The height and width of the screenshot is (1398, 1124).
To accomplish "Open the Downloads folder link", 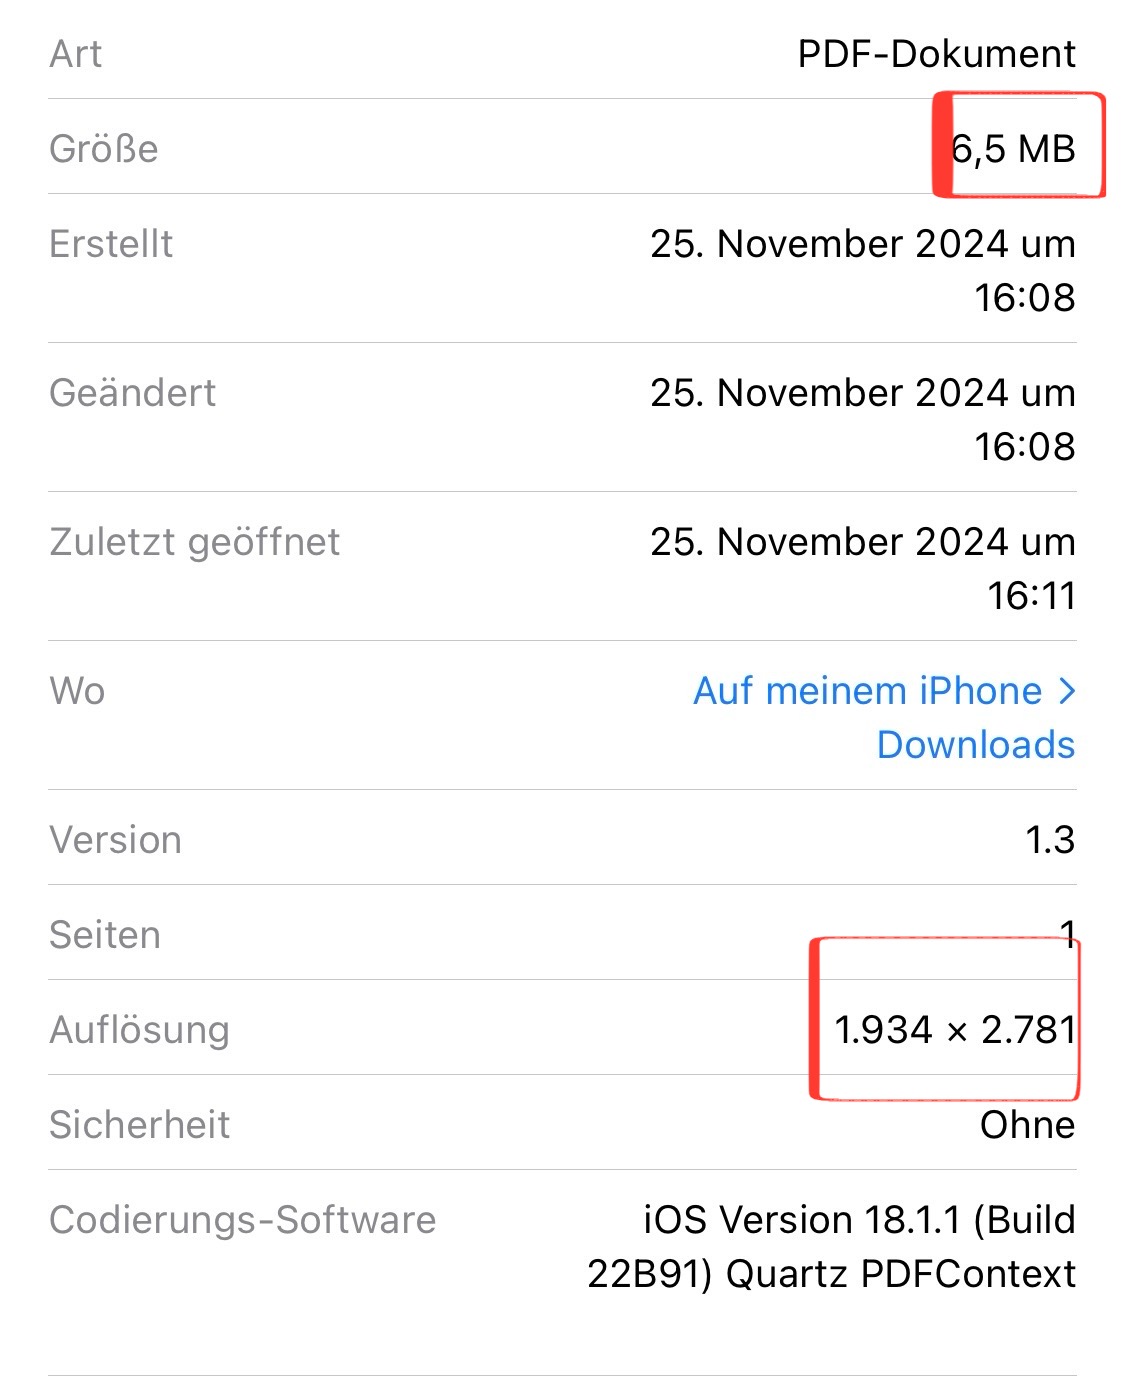I will click(x=975, y=745).
